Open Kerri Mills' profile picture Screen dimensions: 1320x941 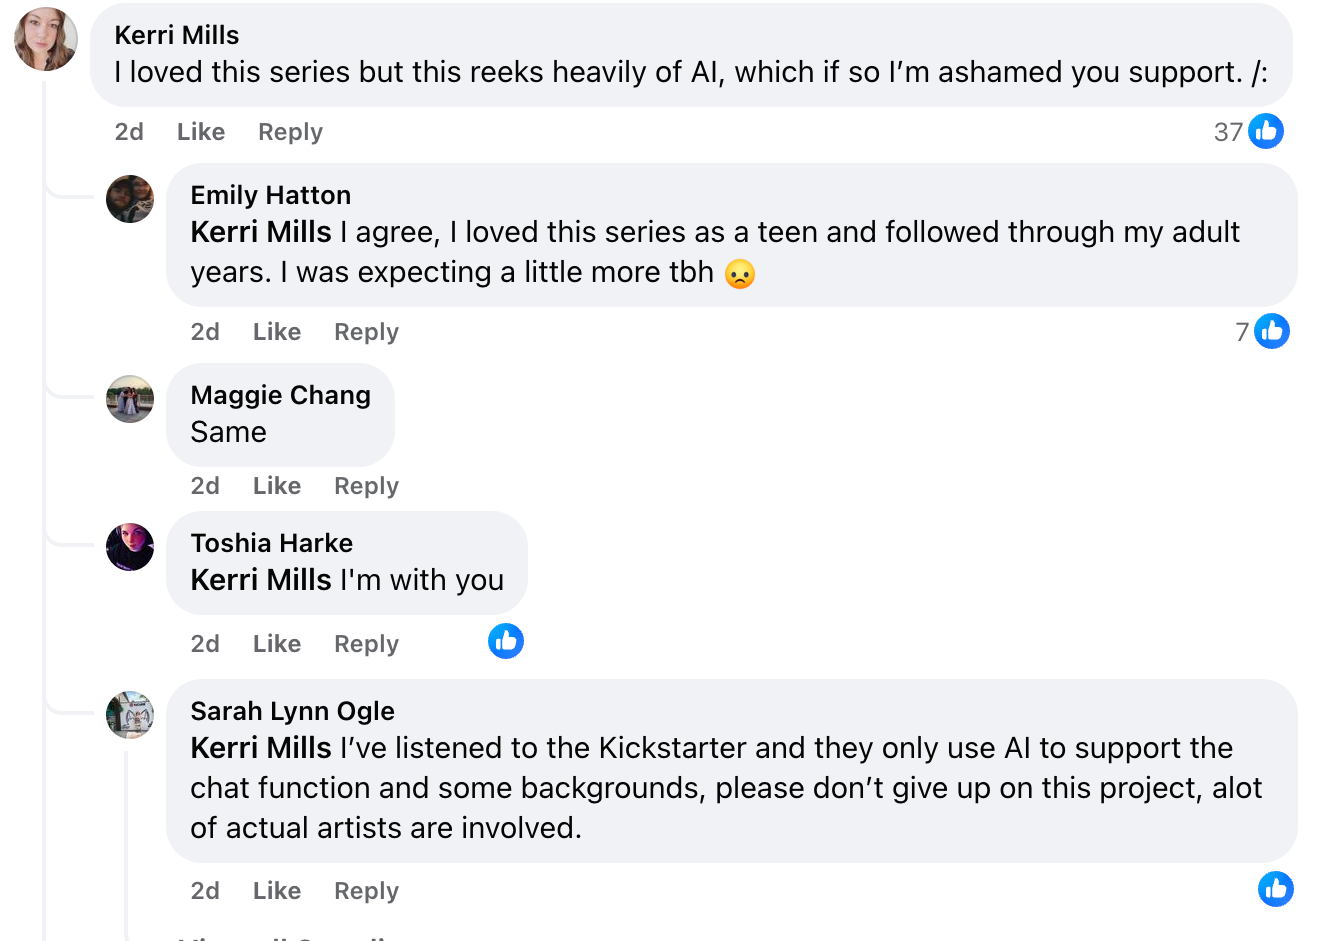pyautogui.click(x=46, y=40)
